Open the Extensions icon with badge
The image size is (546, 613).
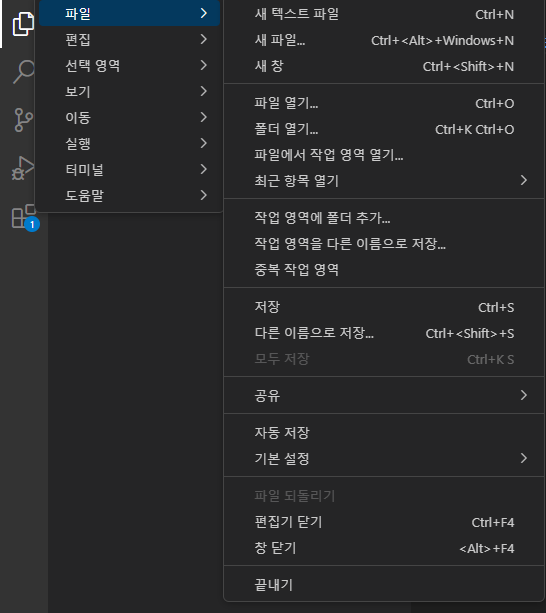point(24,217)
